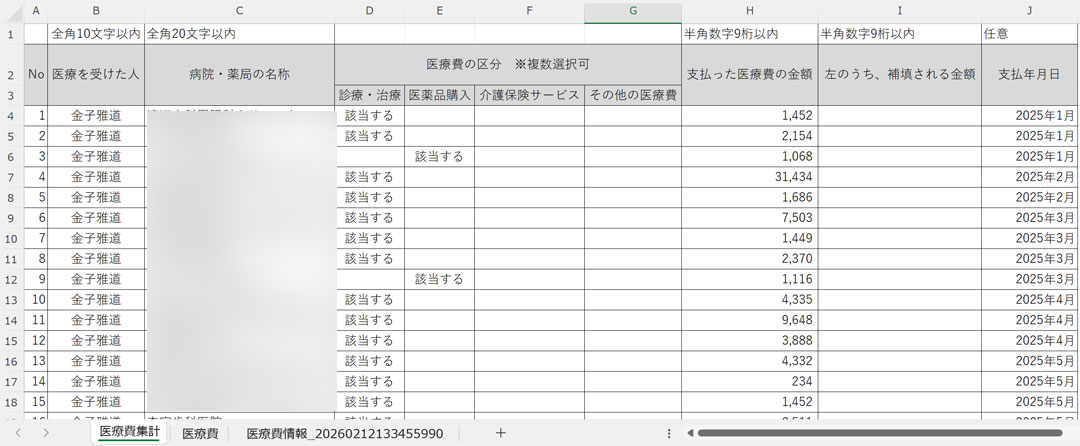This screenshot has height=446, width=1080.
Task: Add a new sheet with plus icon
Action: pos(500,433)
